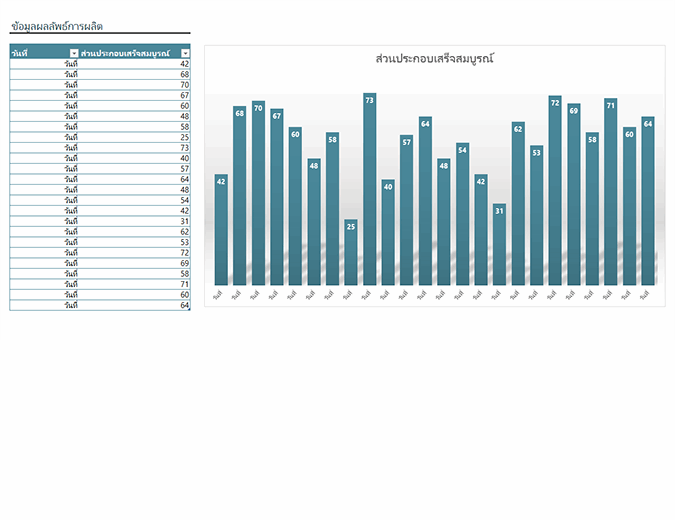Select the tallest chart bar labeled 73
The height and width of the screenshot is (520, 675).
[x=369, y=188]
